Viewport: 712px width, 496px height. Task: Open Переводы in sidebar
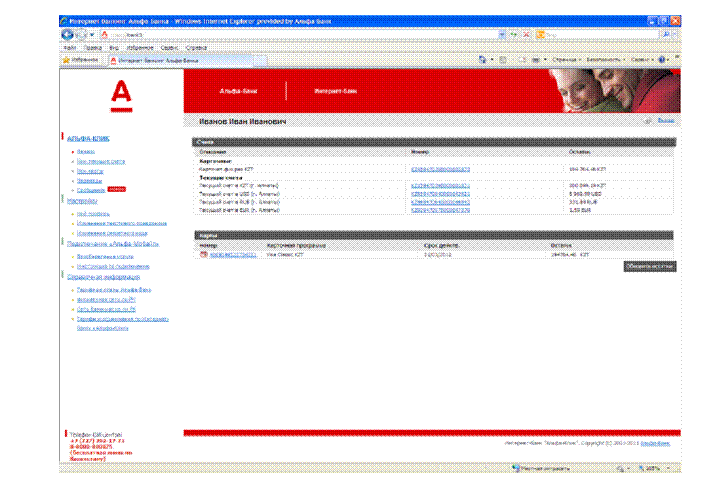[89, 181]
